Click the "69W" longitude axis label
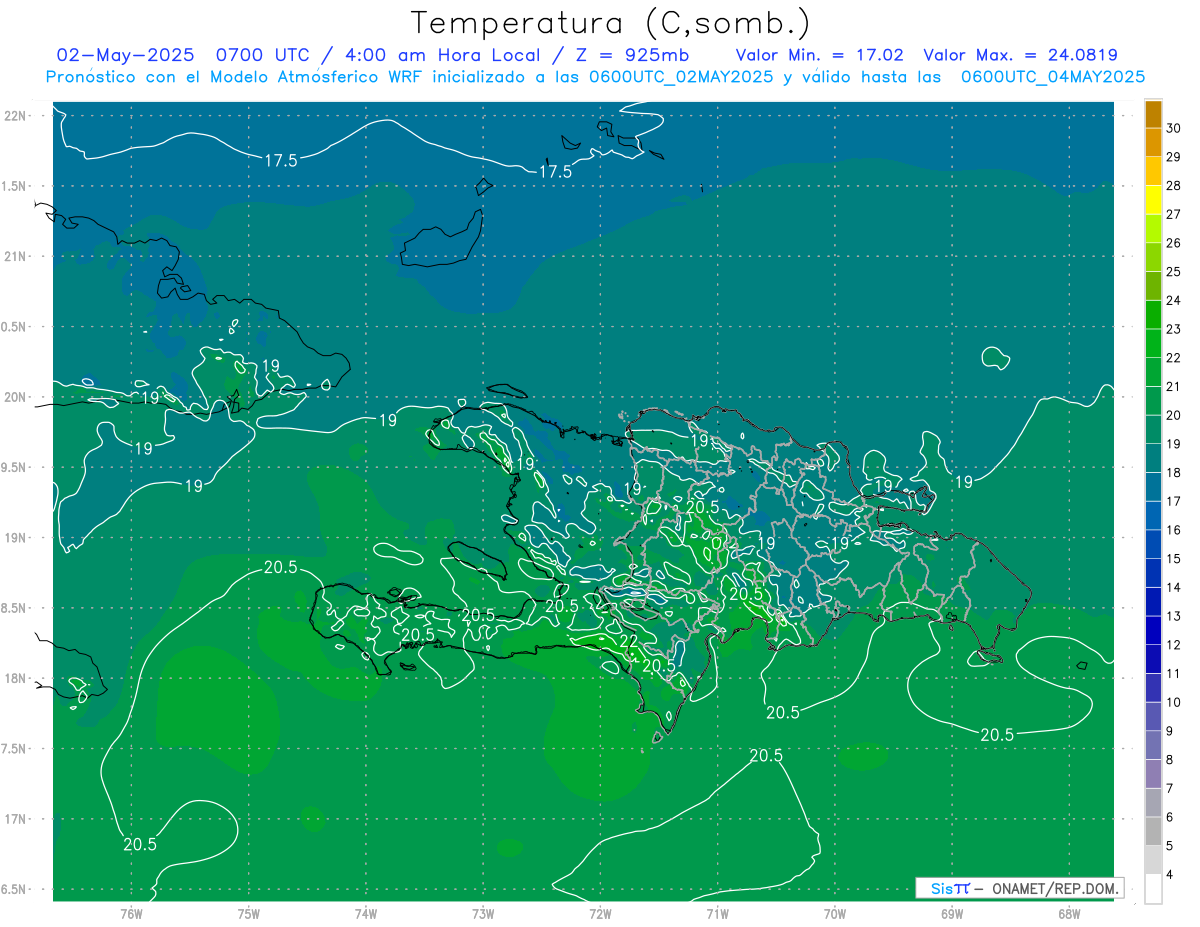1200x927 pixels. [x=952, y=914]
